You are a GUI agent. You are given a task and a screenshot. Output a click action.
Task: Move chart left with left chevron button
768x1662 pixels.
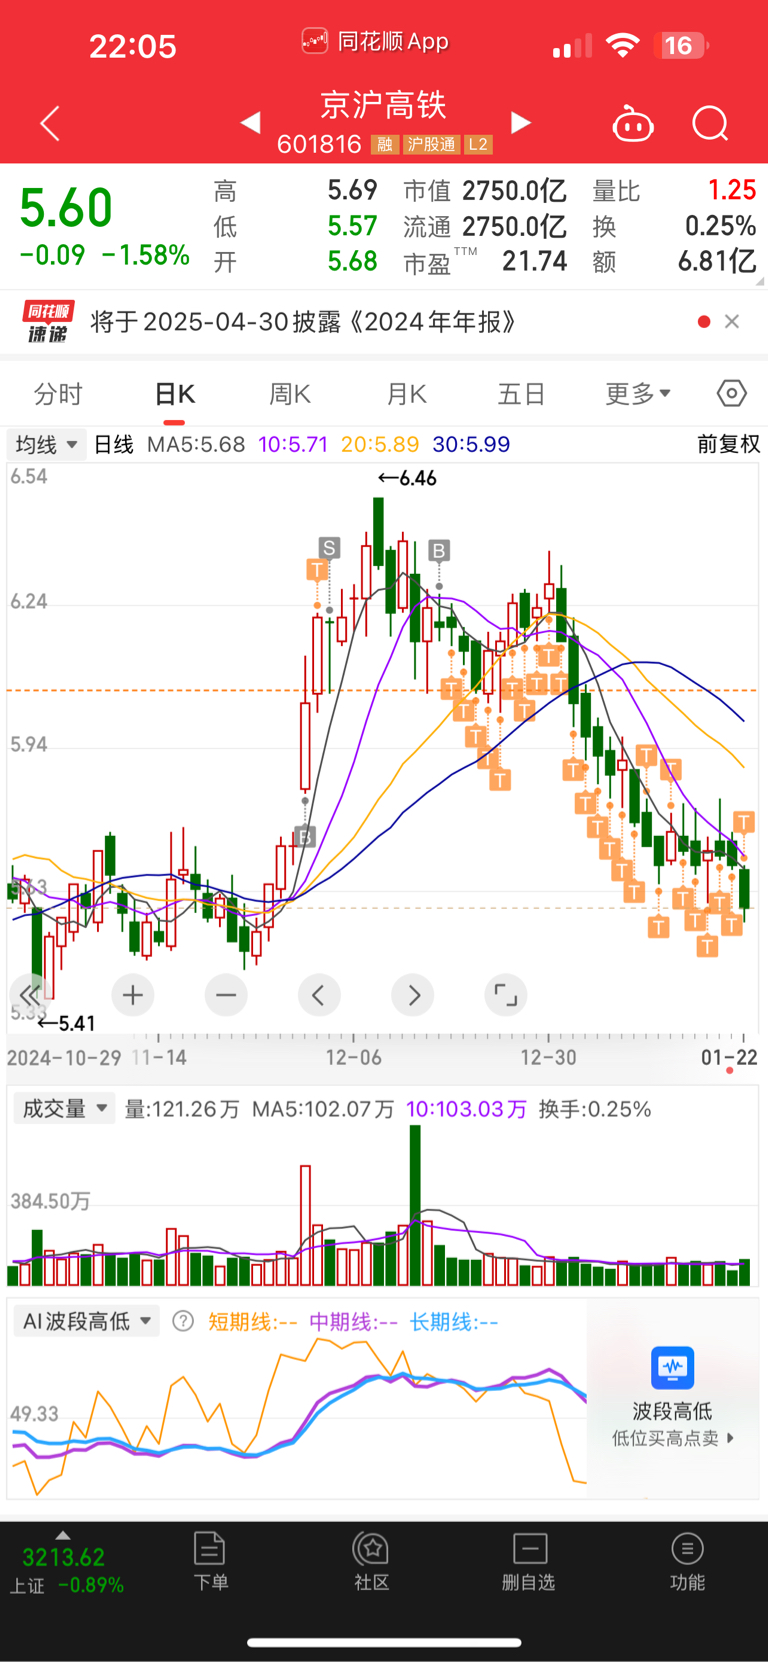tap(319, 995)
